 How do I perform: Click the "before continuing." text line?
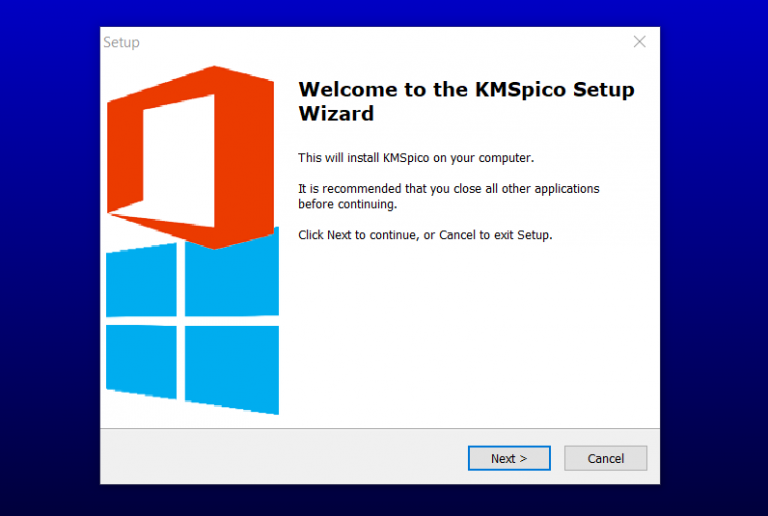(x=347, y=204)
